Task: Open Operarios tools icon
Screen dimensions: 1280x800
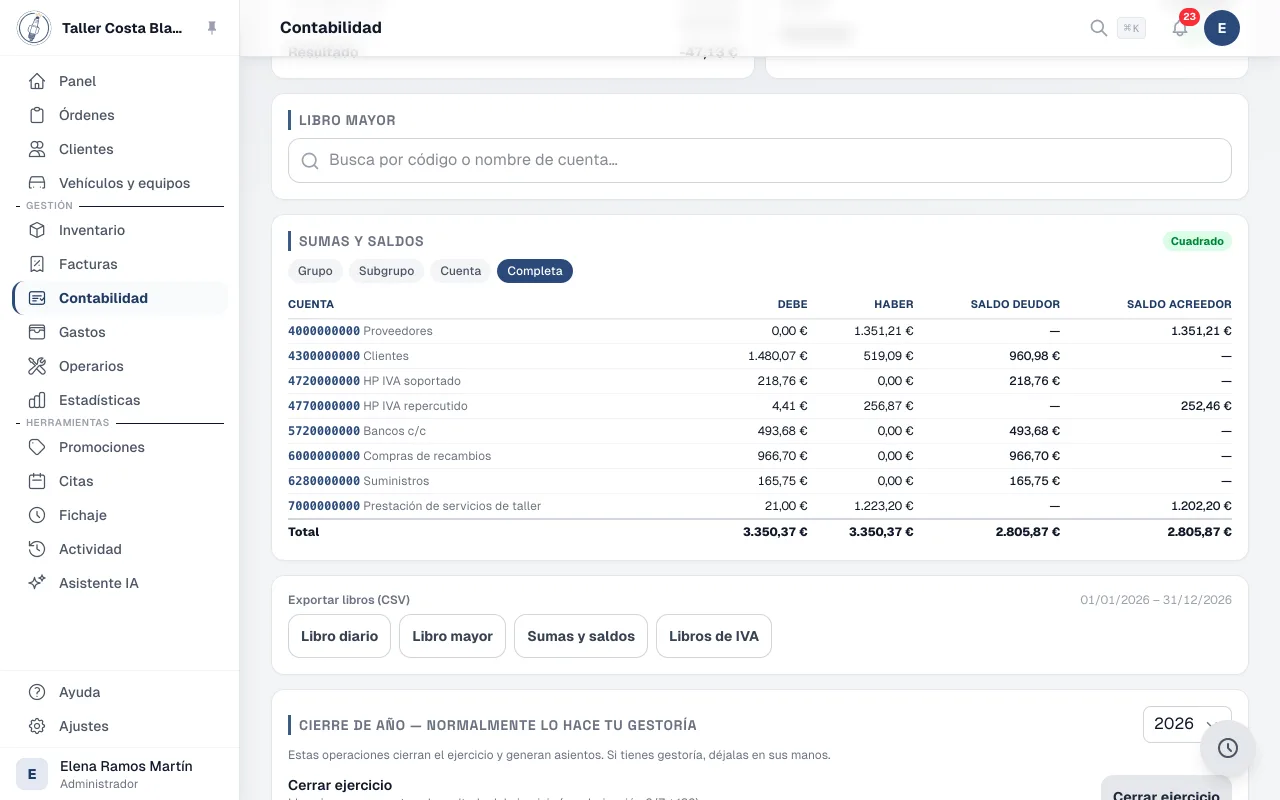Action: (x=37, y=366)
